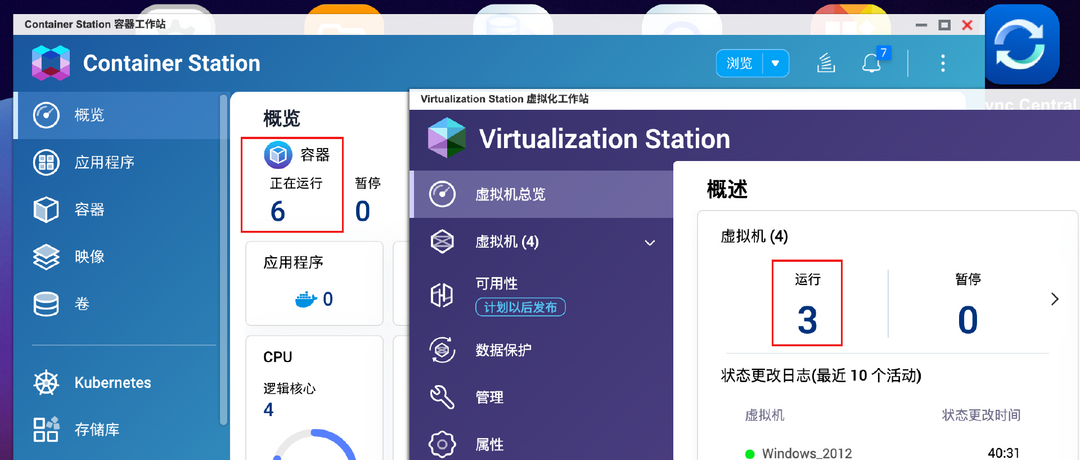Click the blue 容器 cube icon in overview
Screen dimensions: 1080x460
click(x=278, y=155)
